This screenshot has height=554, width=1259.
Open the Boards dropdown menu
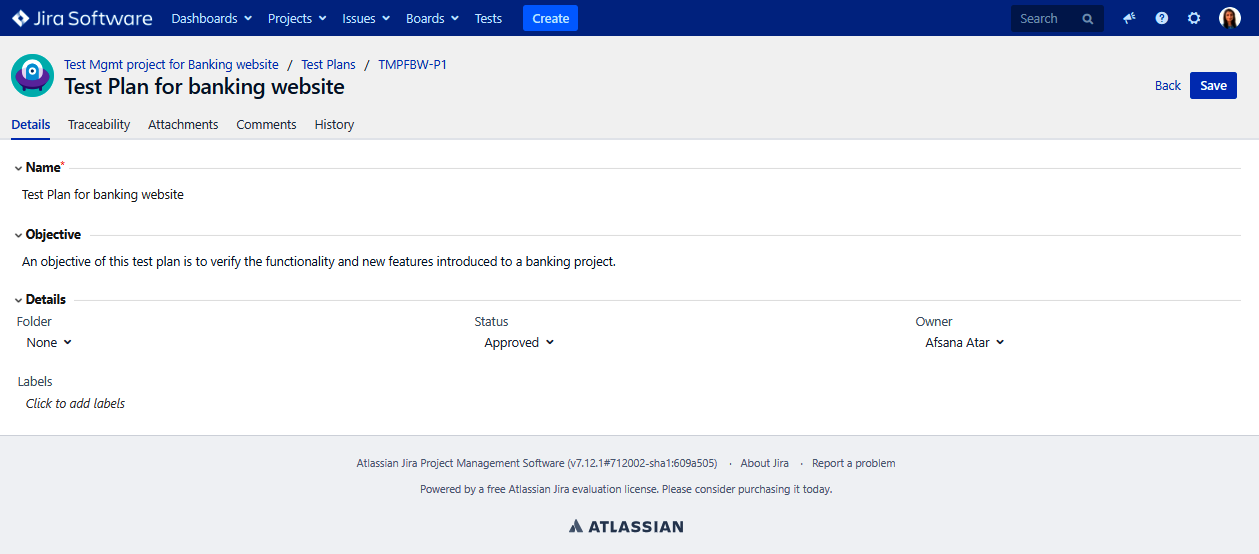pos(432,18)
